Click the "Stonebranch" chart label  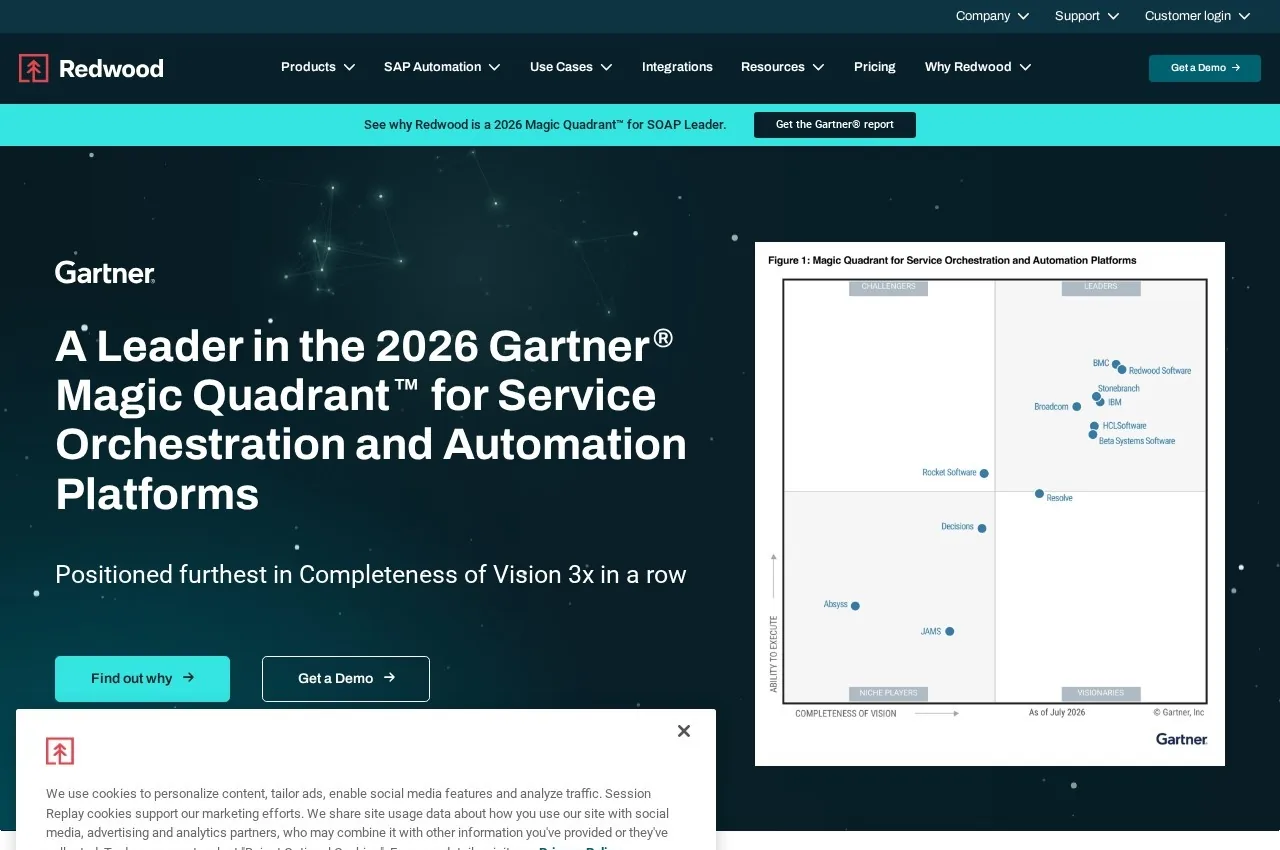point(1119,389)
